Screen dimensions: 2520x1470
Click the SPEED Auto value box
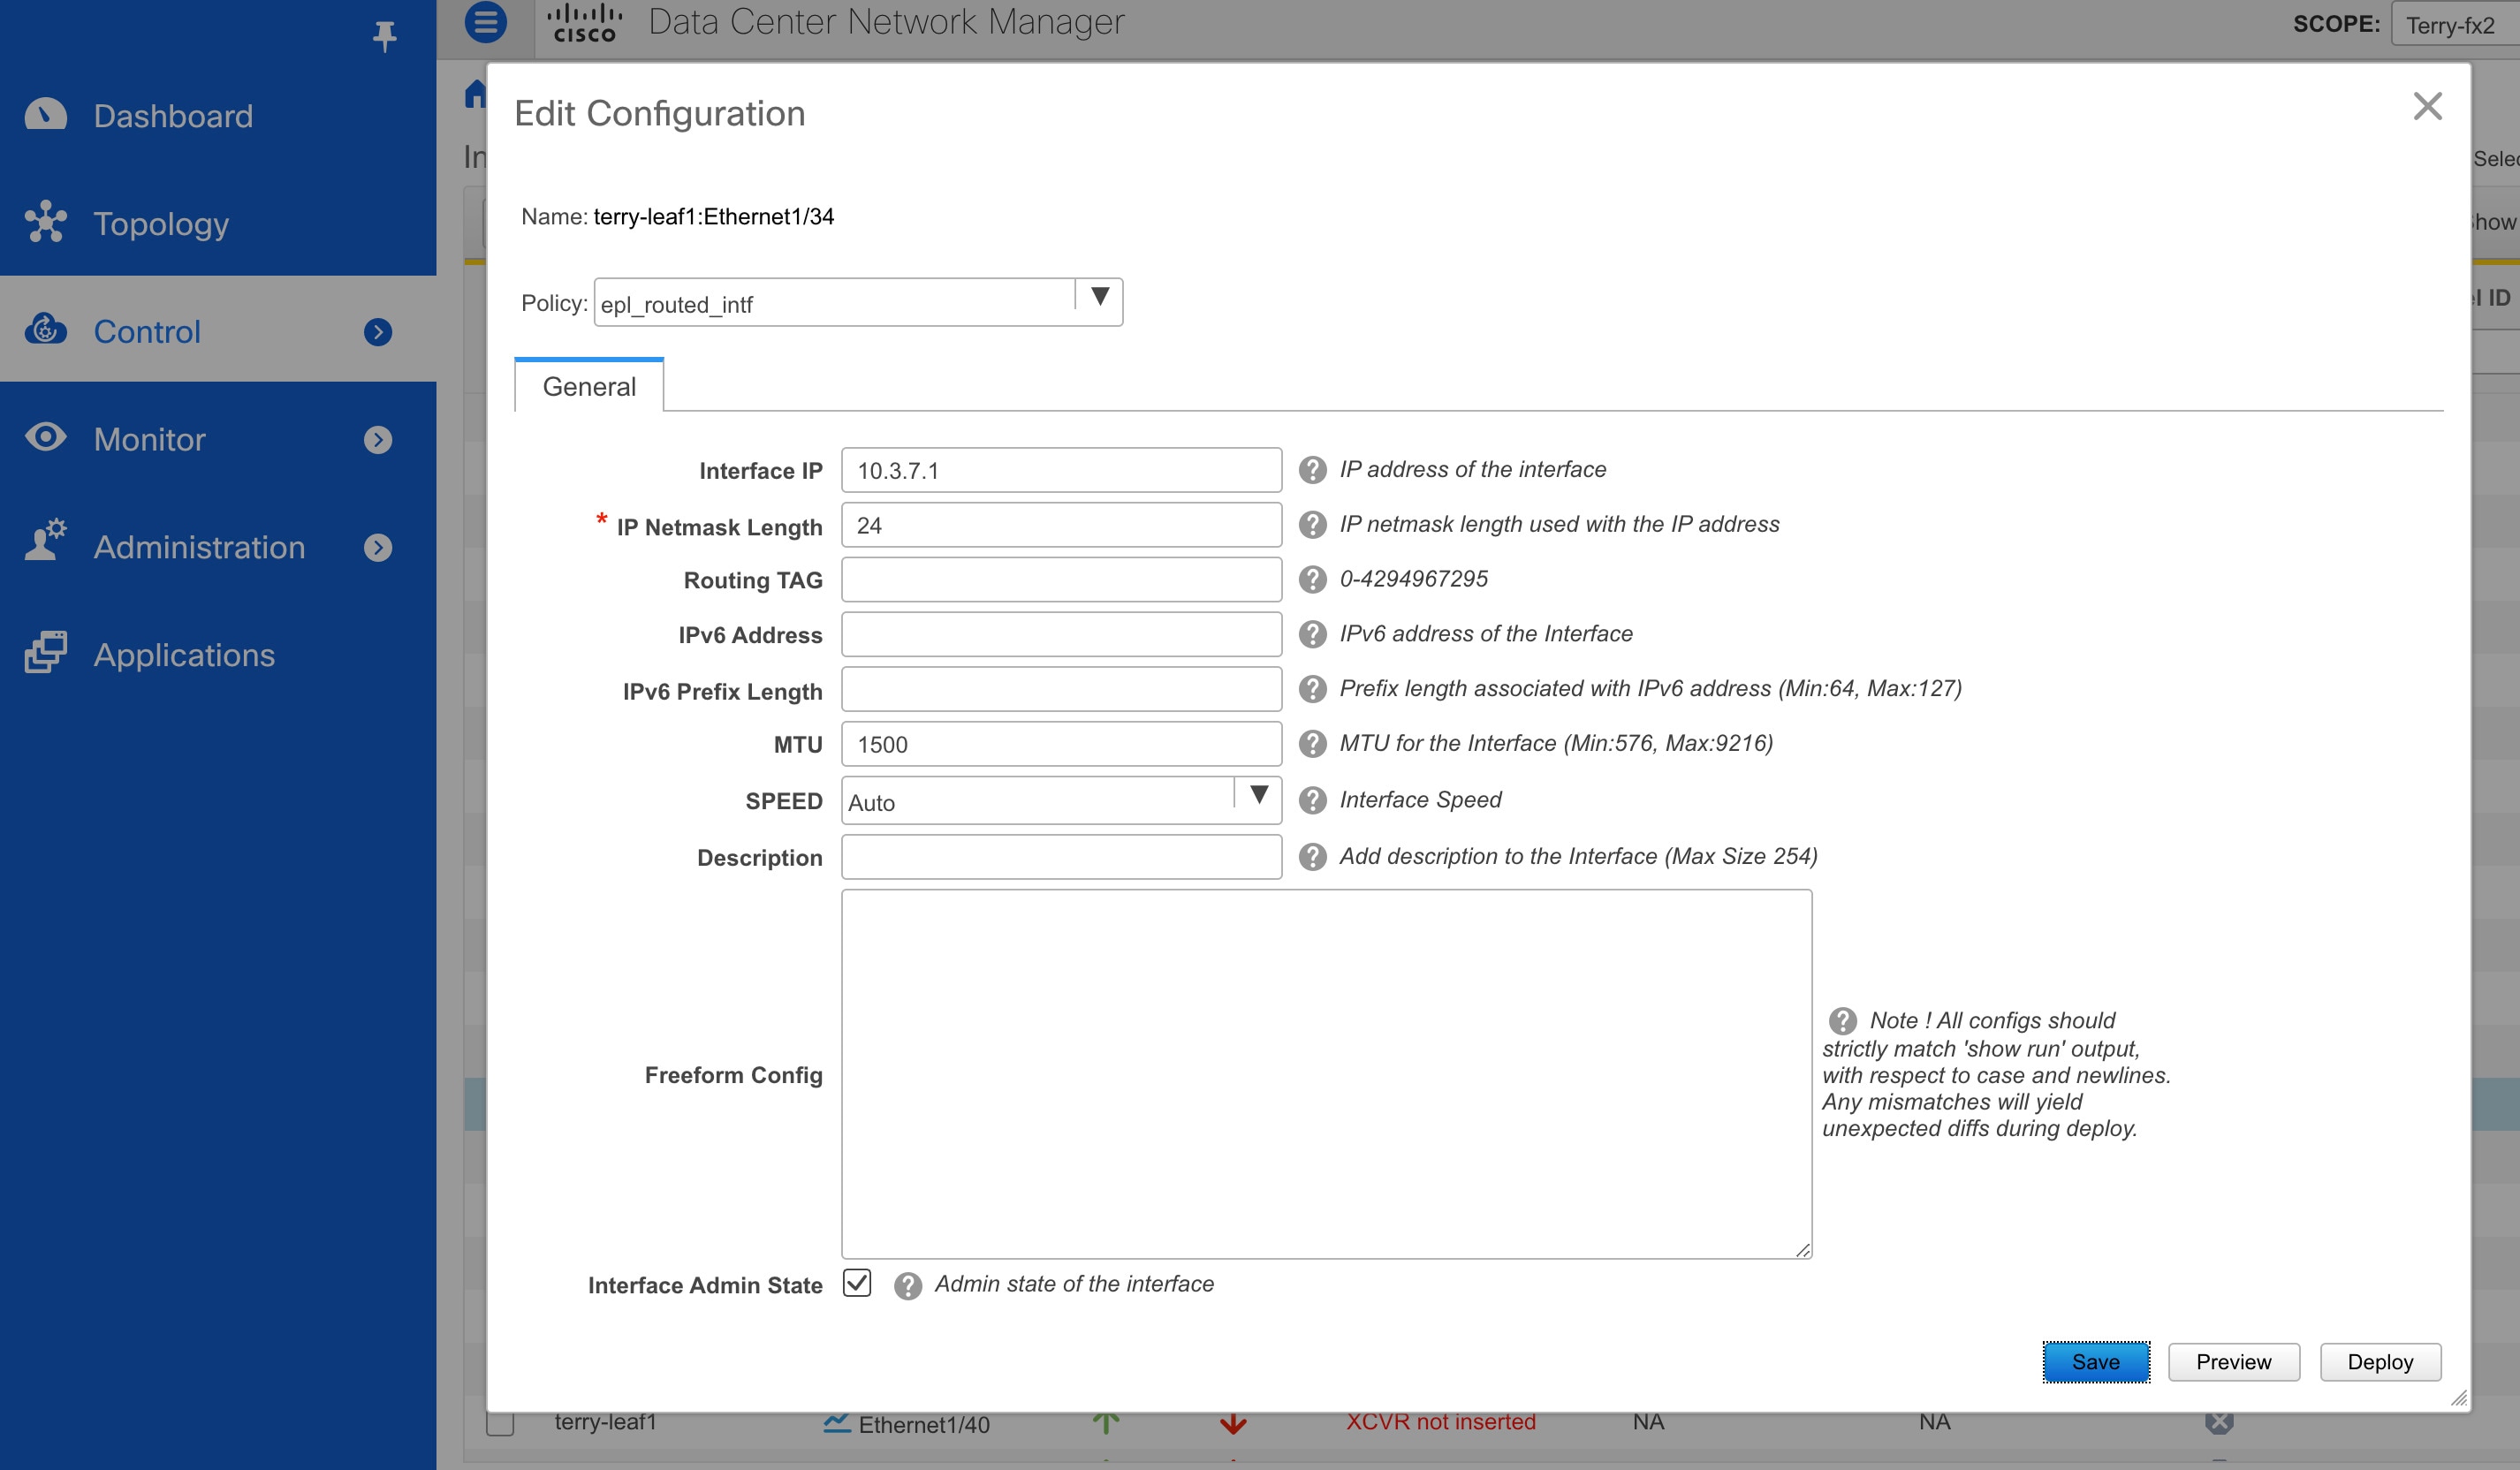point(1038,801)
